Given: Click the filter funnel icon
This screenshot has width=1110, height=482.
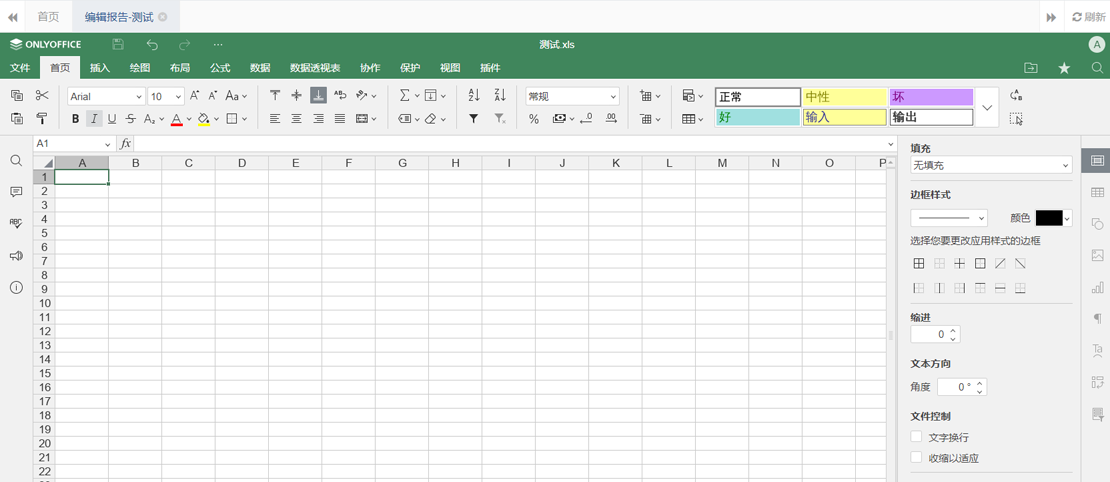Looking at the screenshot, I should (474, 119).
